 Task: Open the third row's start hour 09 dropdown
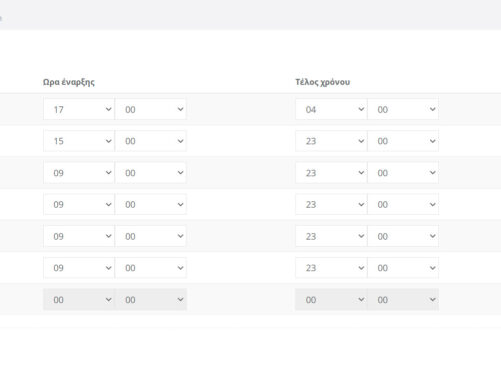point(79,173)
